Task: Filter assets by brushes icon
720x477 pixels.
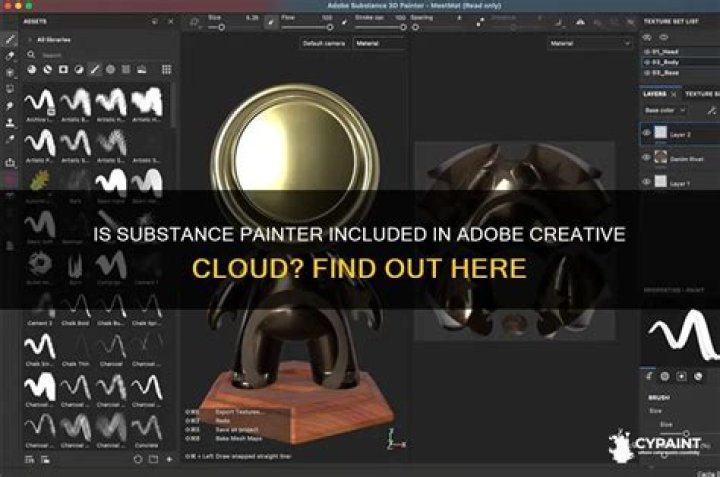Action: coord(95,69)
